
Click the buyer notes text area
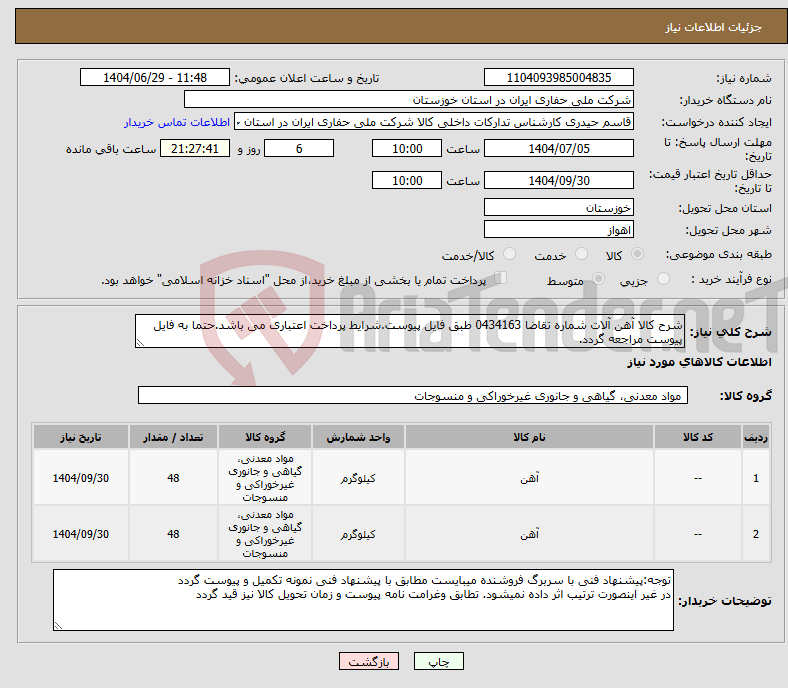pos(363,600)
